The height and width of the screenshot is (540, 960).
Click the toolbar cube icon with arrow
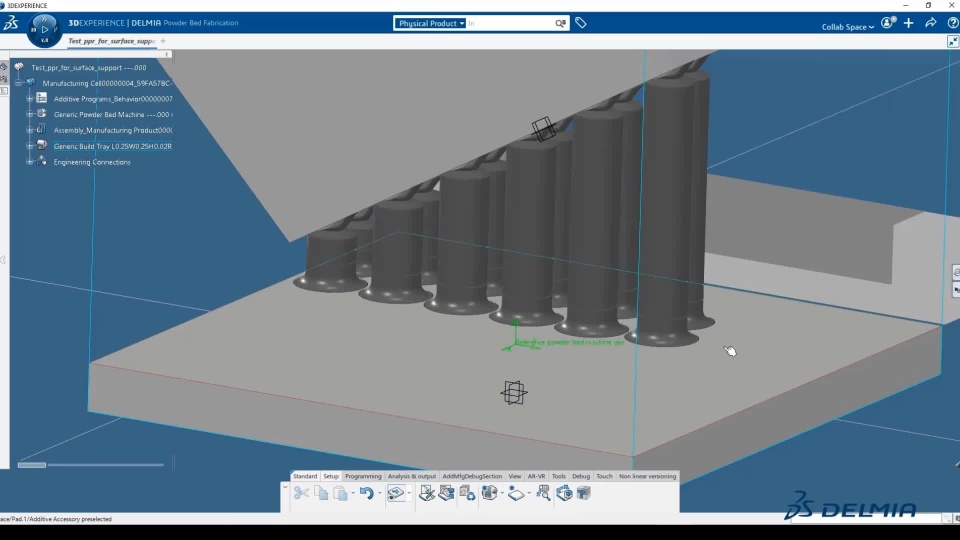pyautogui.click(x=489, y=493)
